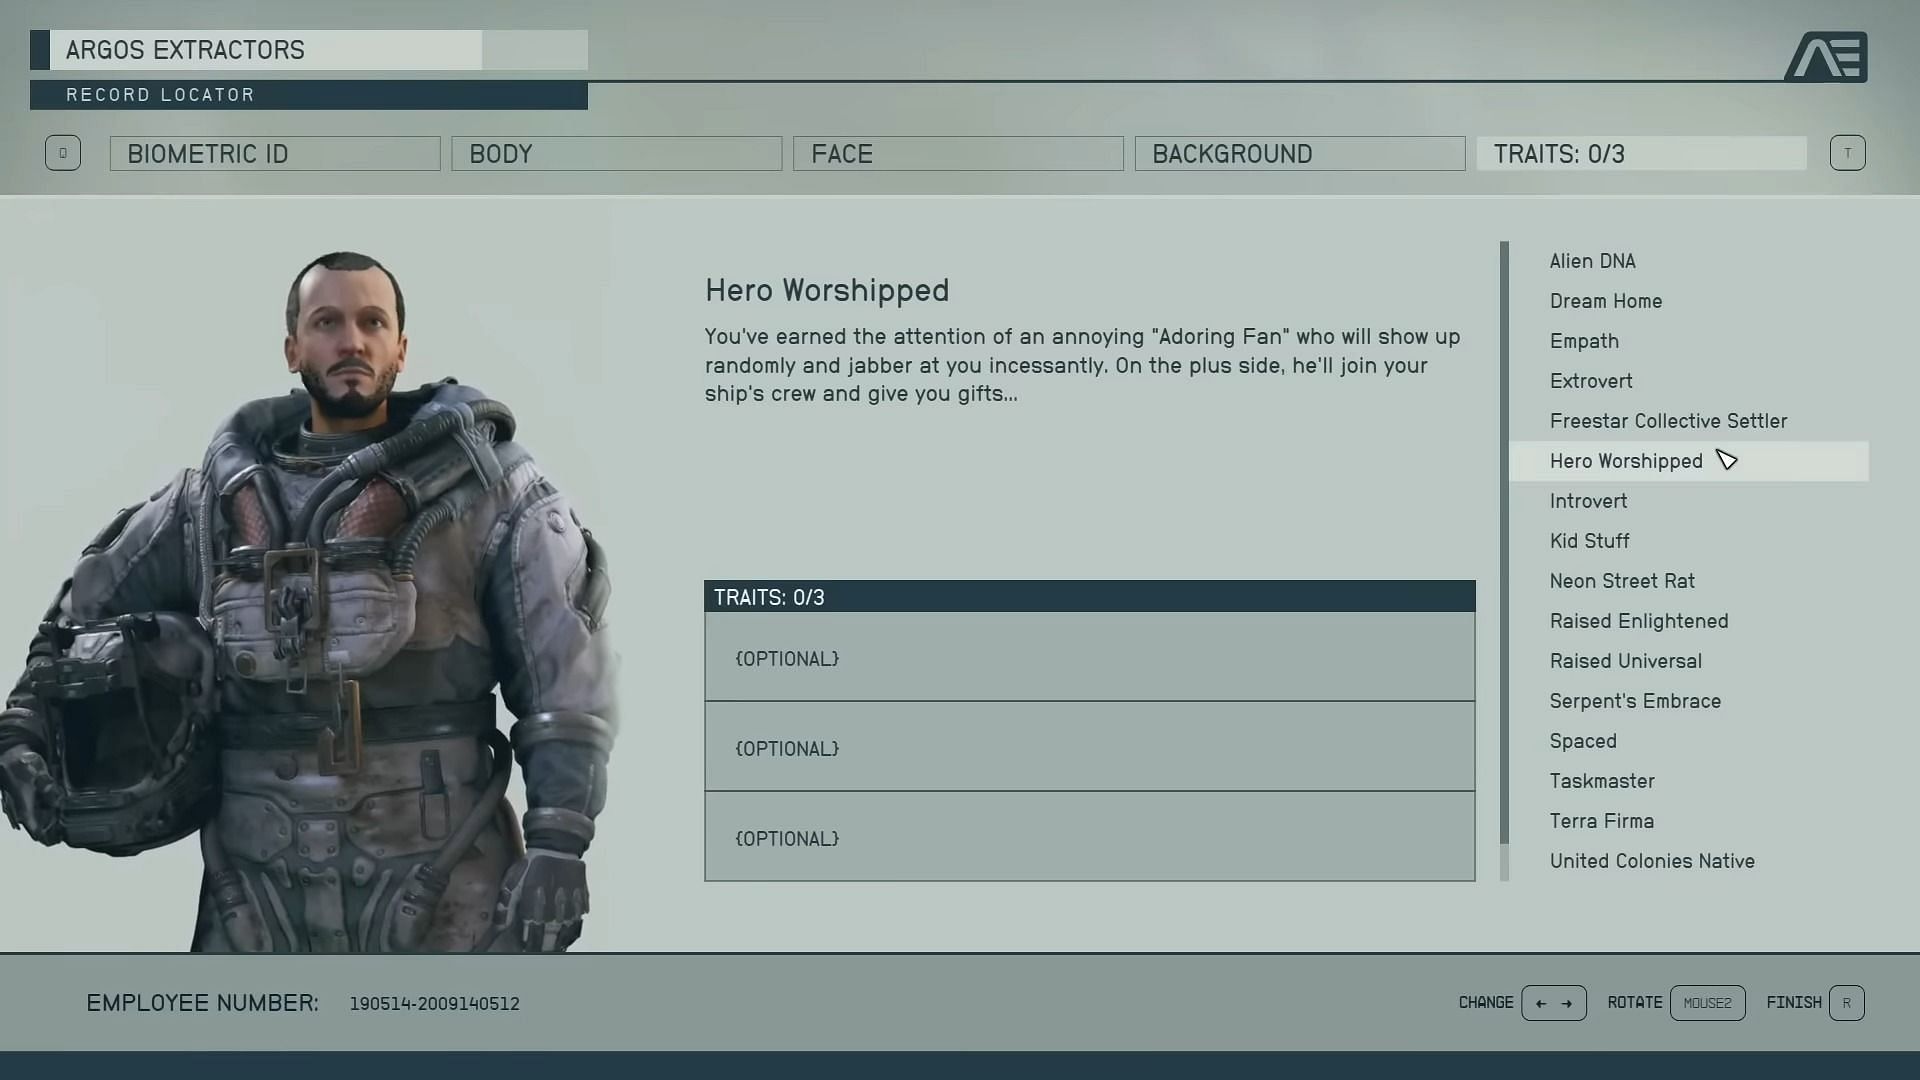Click the TRAITS panel icon button
The image size is (1920, 1080).
1845,153
